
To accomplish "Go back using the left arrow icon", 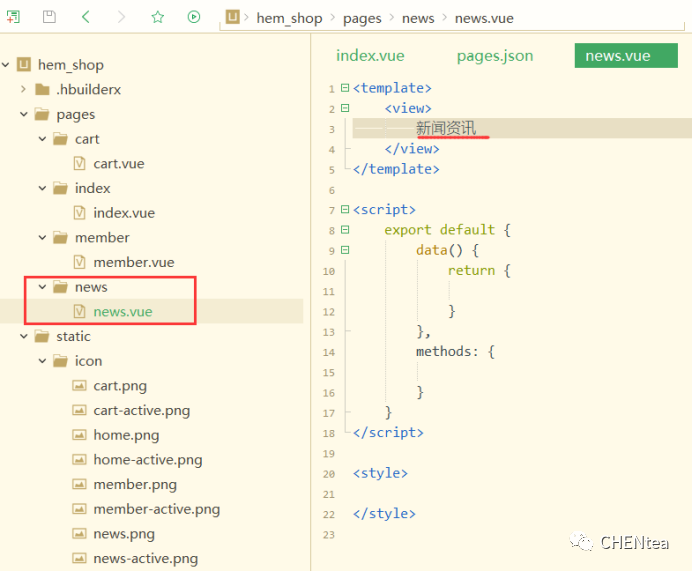I will click(86, 17).
